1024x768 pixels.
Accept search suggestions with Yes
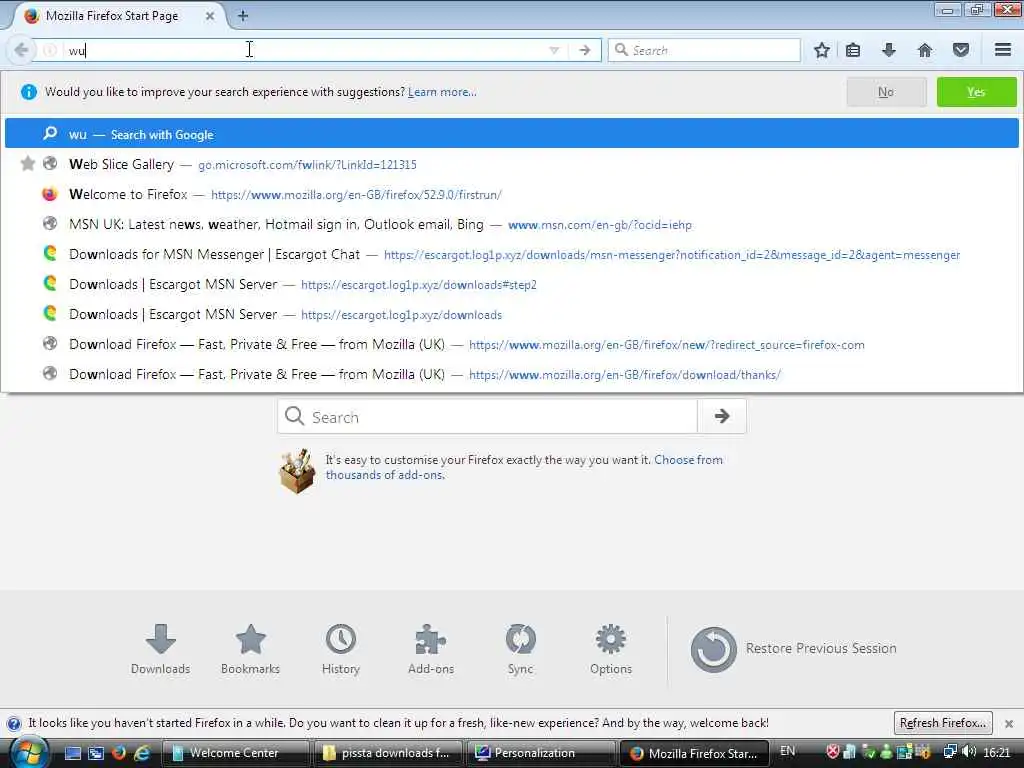coord(976,92)
